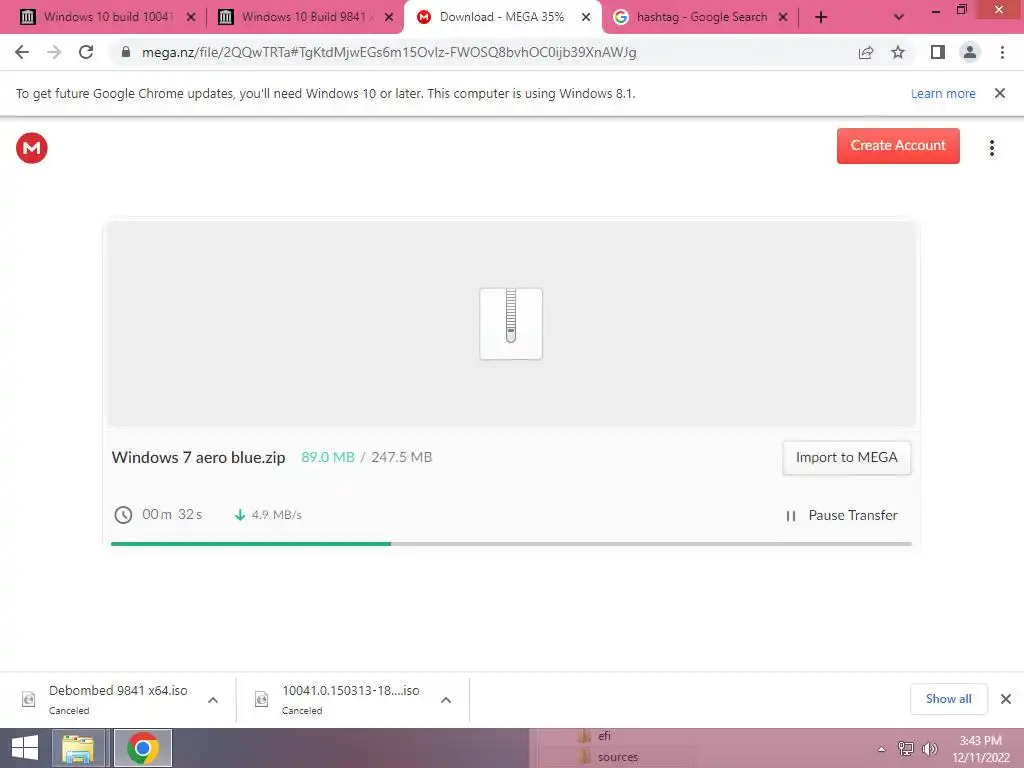Reload the current page
Viewport: 1024px width, 768px height.
[86, 52]
